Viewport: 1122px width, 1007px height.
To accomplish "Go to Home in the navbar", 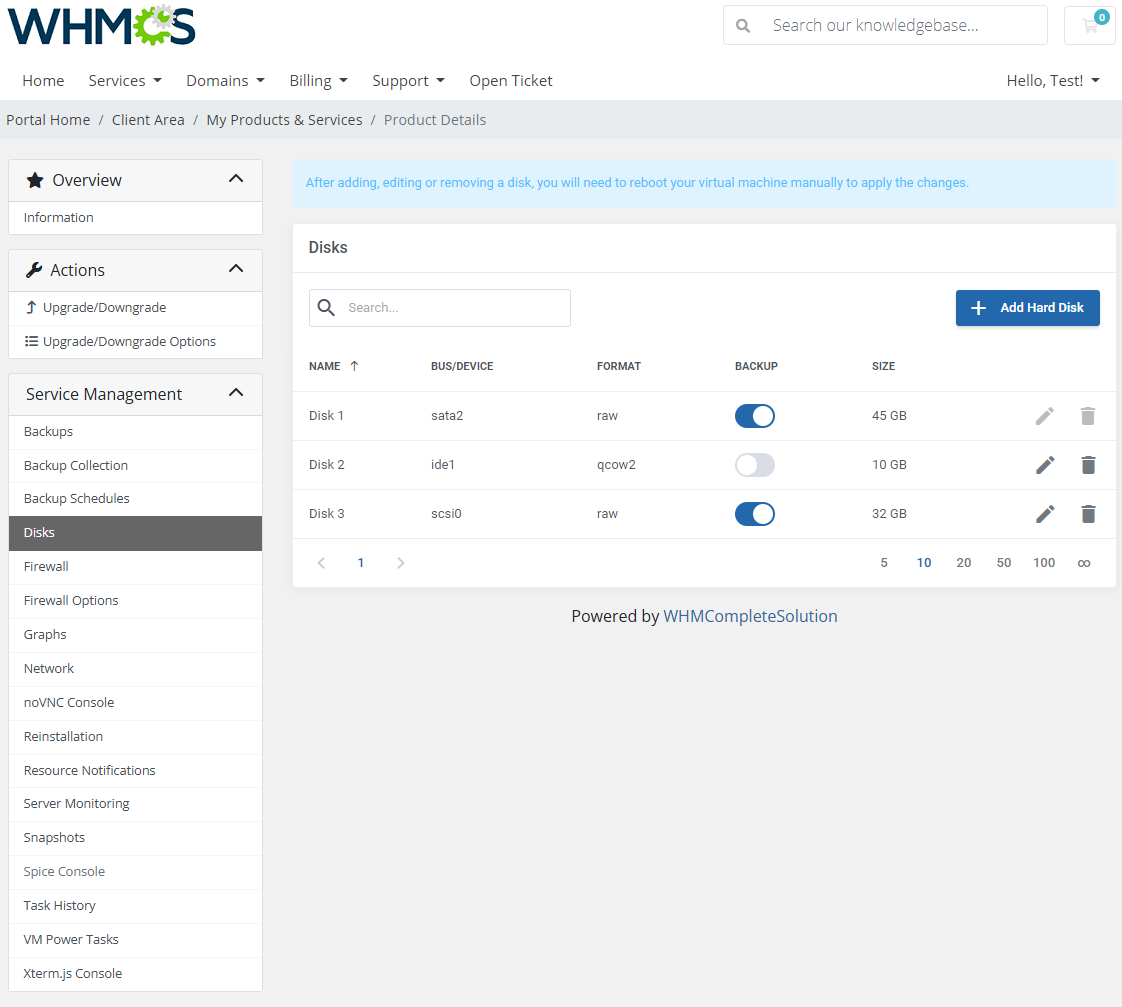I will coord(43,81).
